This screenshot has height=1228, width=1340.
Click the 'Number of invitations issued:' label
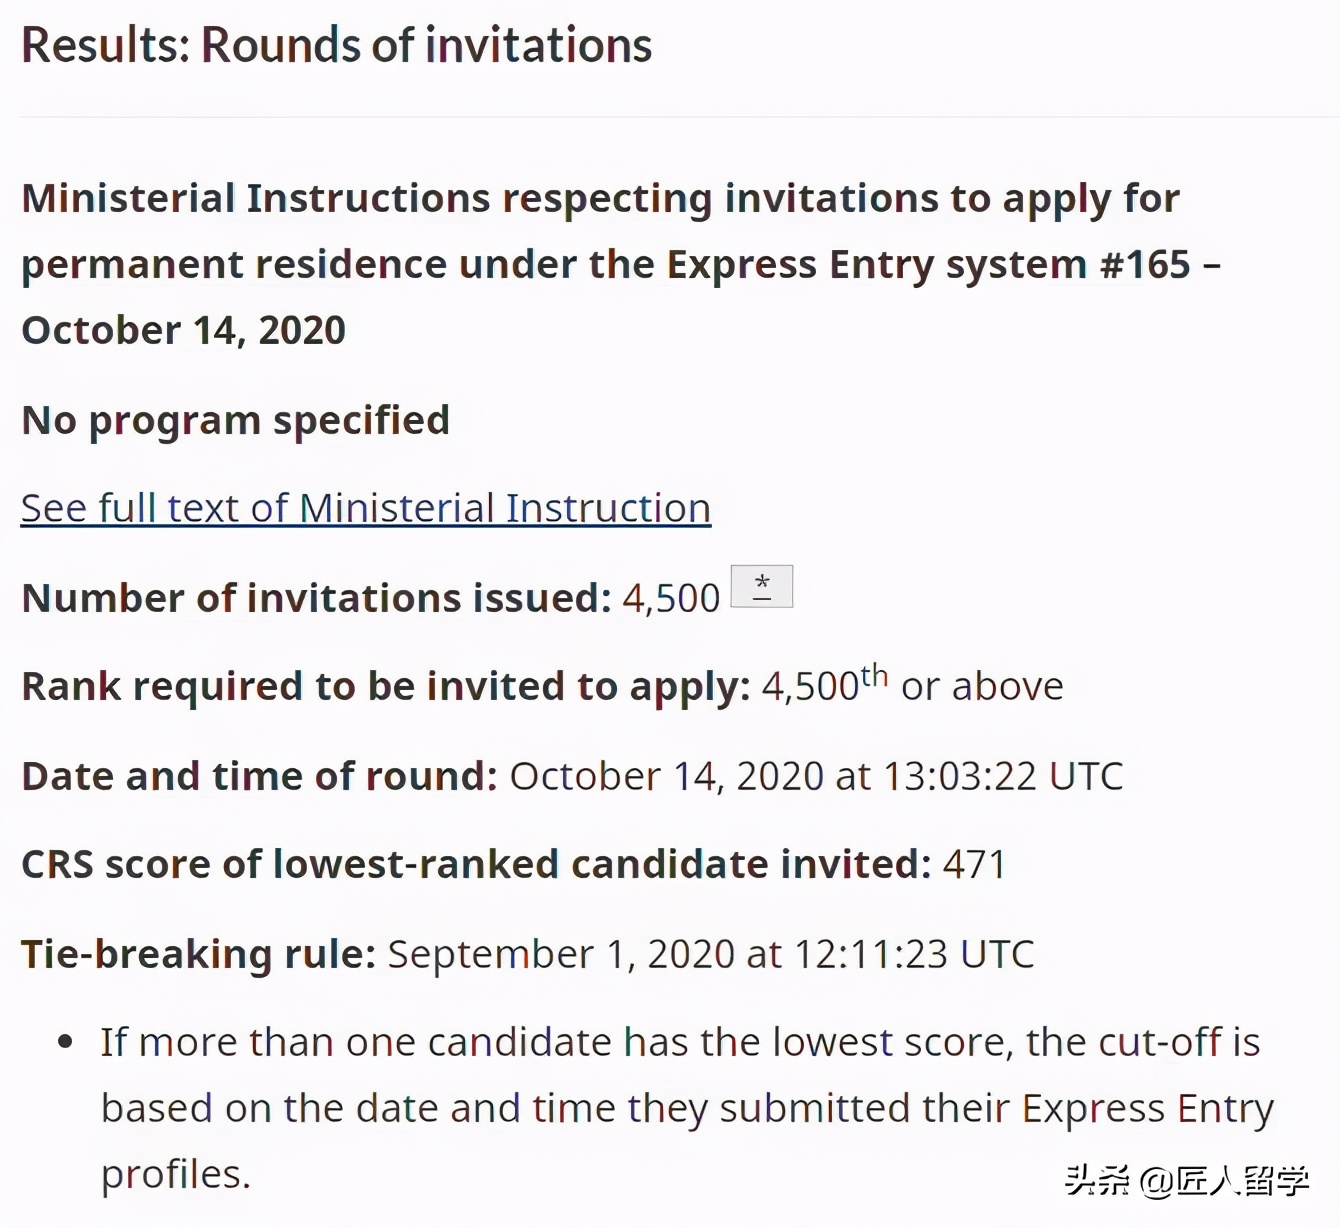coord(316,598)
